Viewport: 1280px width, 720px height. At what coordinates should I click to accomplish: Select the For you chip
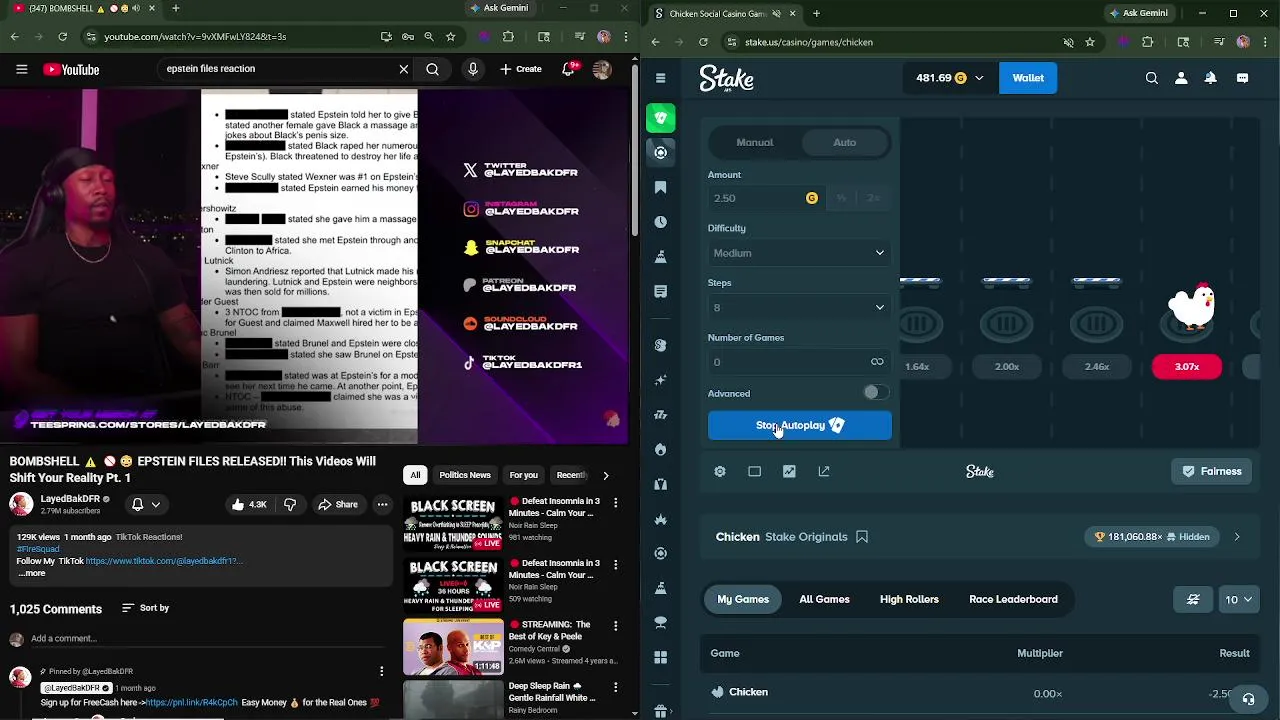point(523,475)
